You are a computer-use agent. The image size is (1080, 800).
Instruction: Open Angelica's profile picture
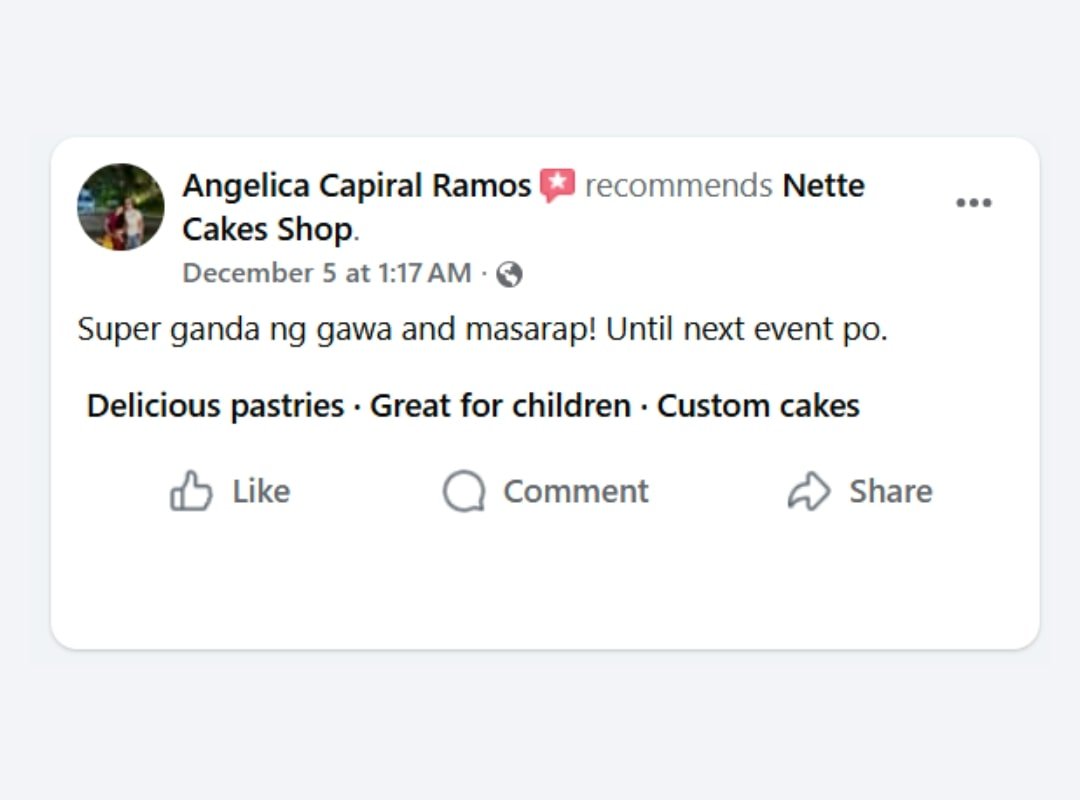[121, 207]
